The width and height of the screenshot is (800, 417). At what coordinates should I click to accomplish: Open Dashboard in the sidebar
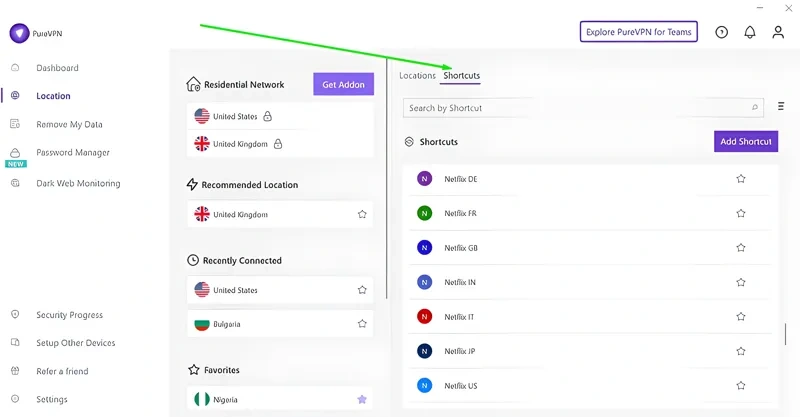(57, 68)
